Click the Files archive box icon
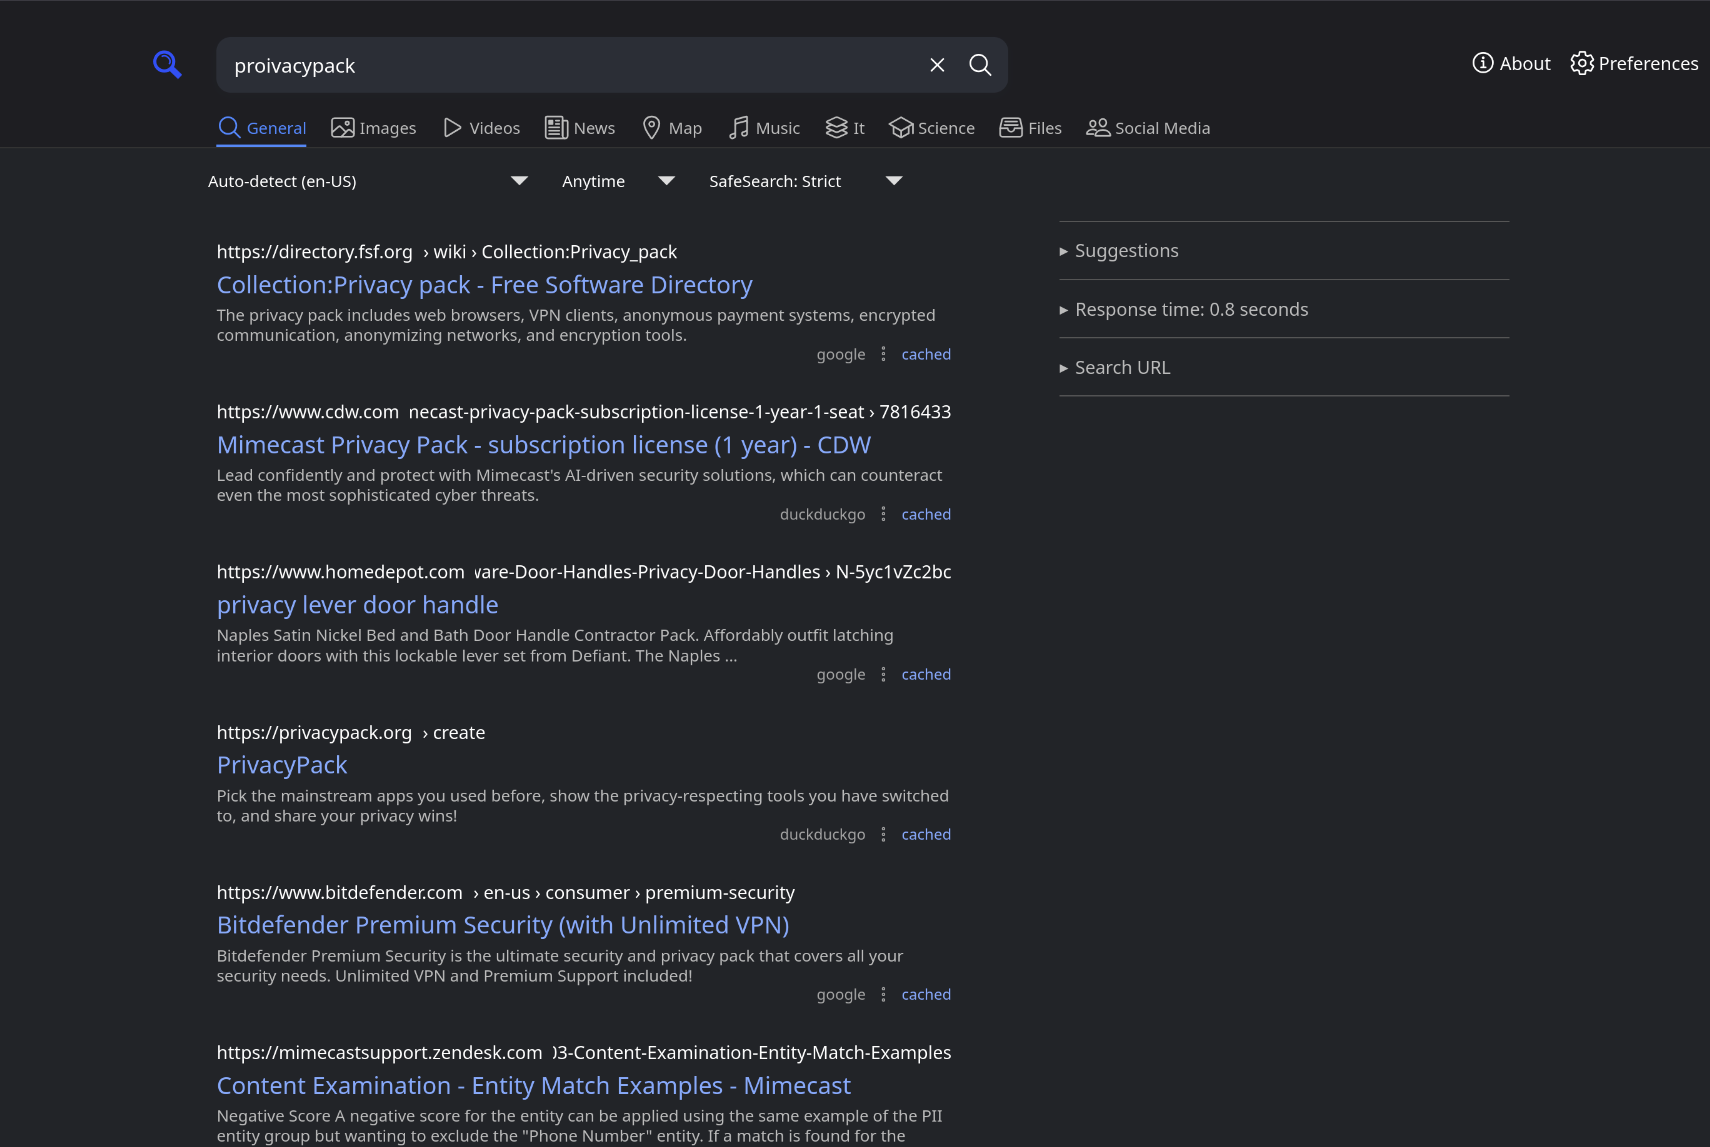 click(1011, 128)
